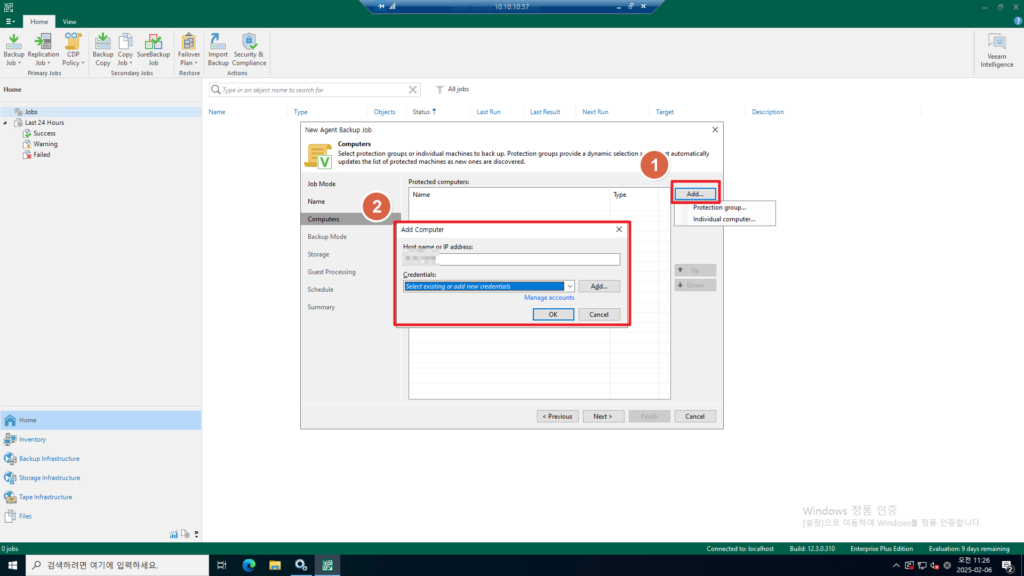Click Next in the wizard

pyautogui.click(x=603, y=416)
